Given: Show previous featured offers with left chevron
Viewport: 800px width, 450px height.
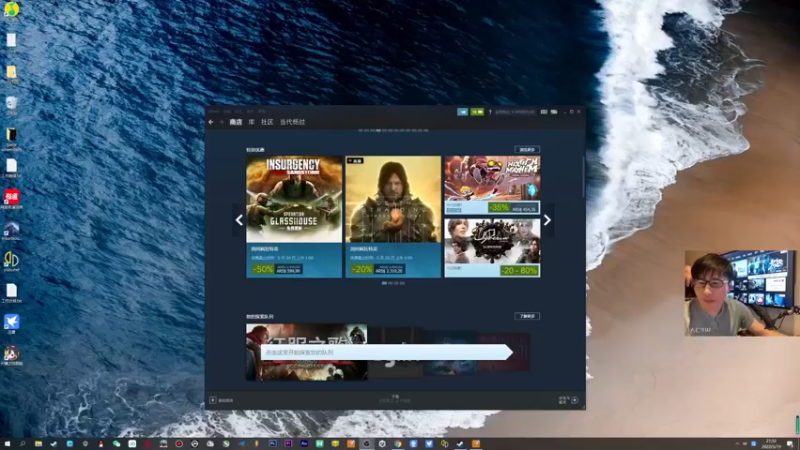Looking at the screenshot, I should click(x=239, y=220).
